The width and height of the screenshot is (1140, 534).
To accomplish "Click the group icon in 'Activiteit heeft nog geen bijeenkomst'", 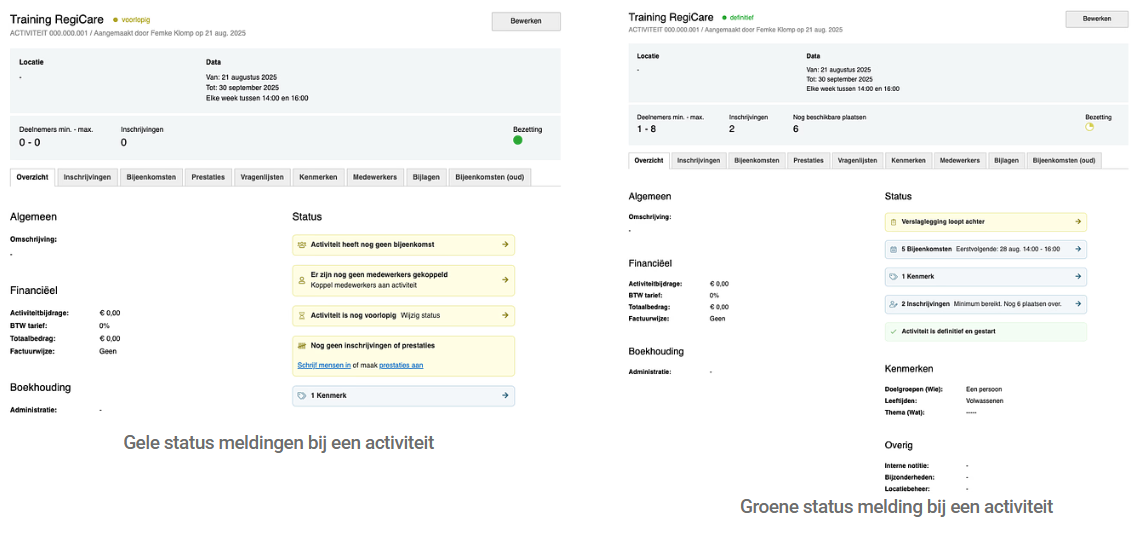I will pyautogui.click(x=301, y=244).
